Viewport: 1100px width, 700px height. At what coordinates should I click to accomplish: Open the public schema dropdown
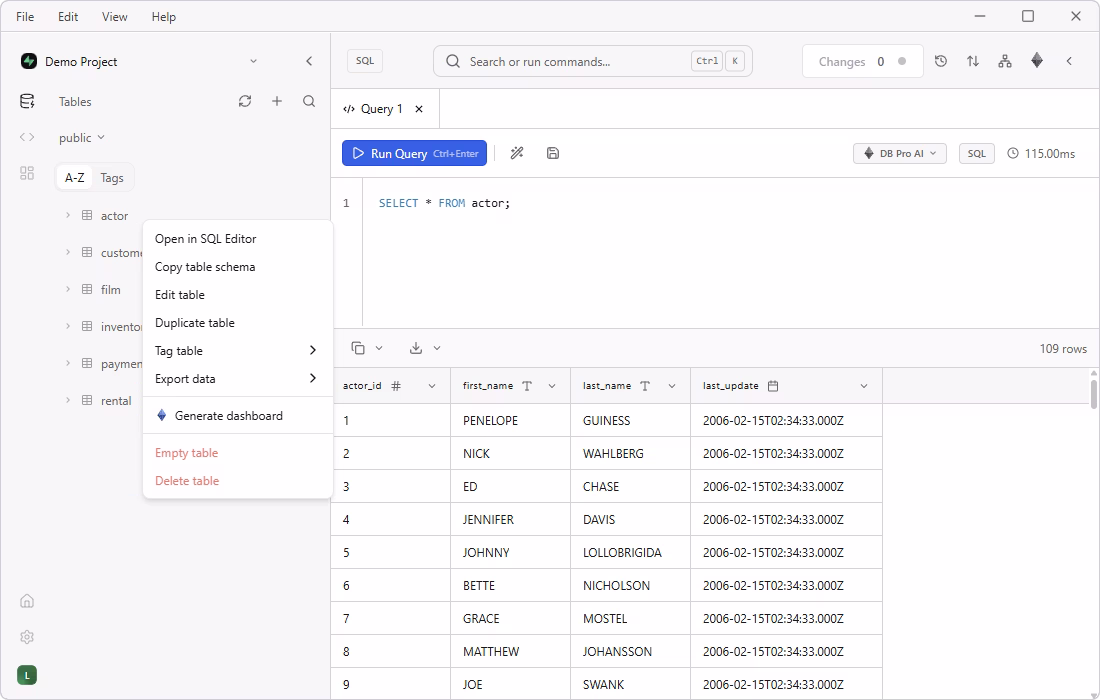[82, 137]
